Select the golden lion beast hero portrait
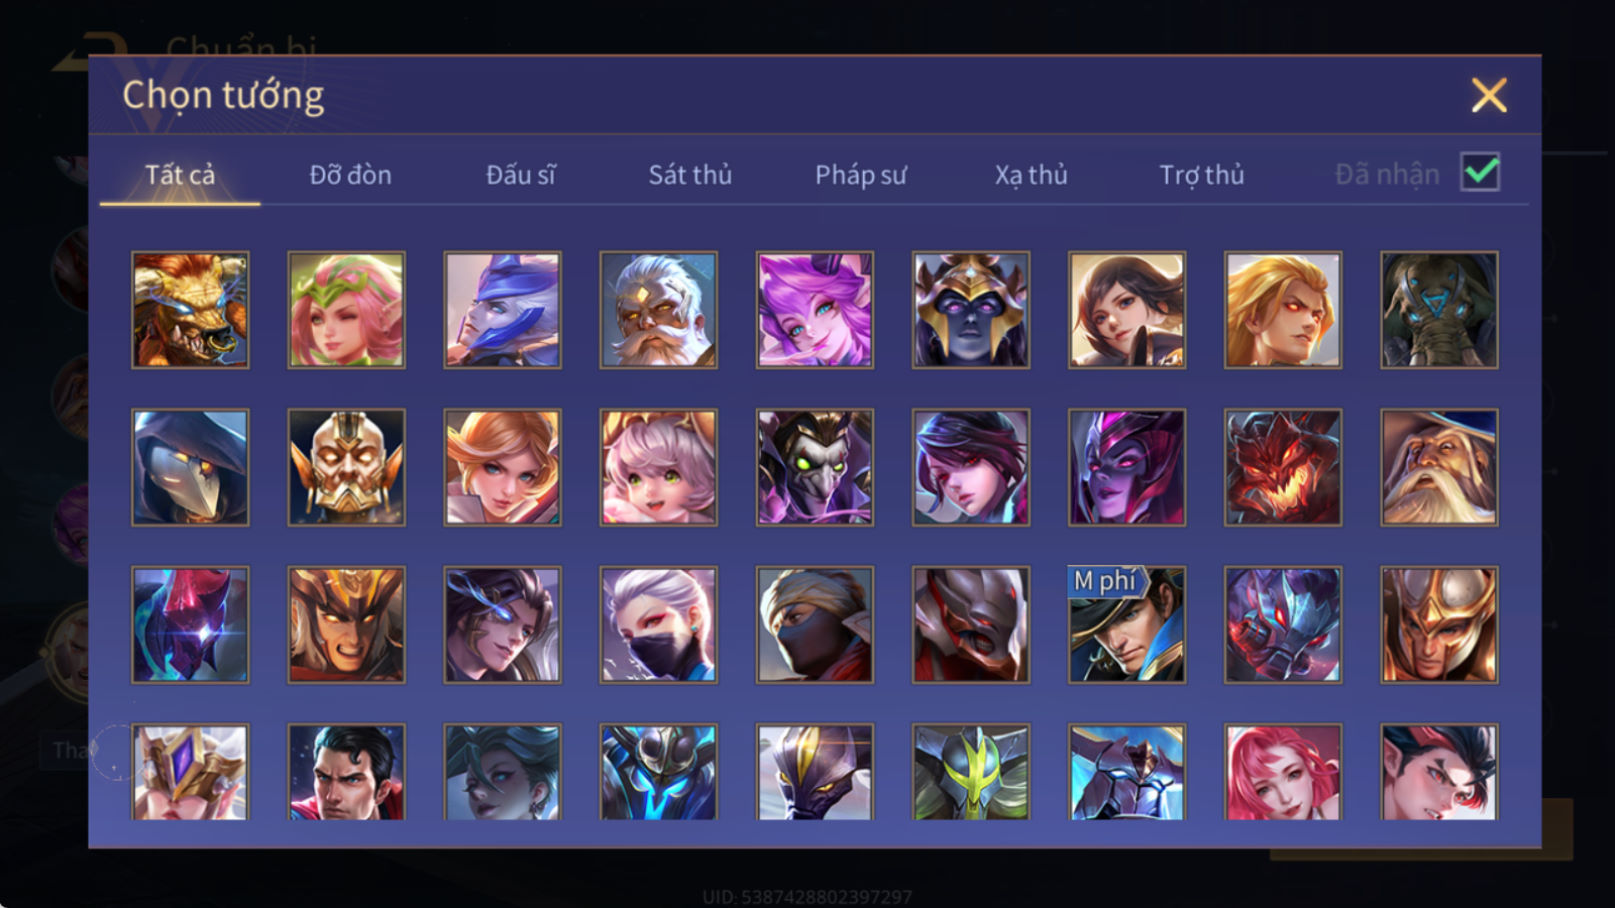The height and width of the screenshot is (908, 1615). pos(190,310)
